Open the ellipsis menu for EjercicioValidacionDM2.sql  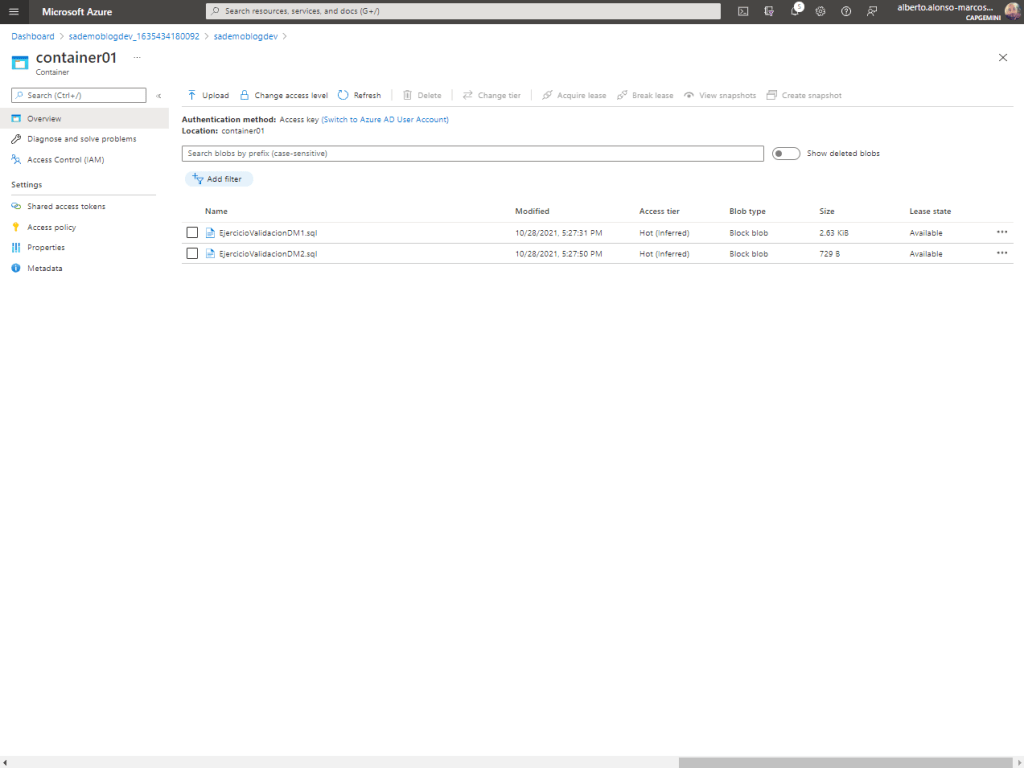tap(1002, 254)
